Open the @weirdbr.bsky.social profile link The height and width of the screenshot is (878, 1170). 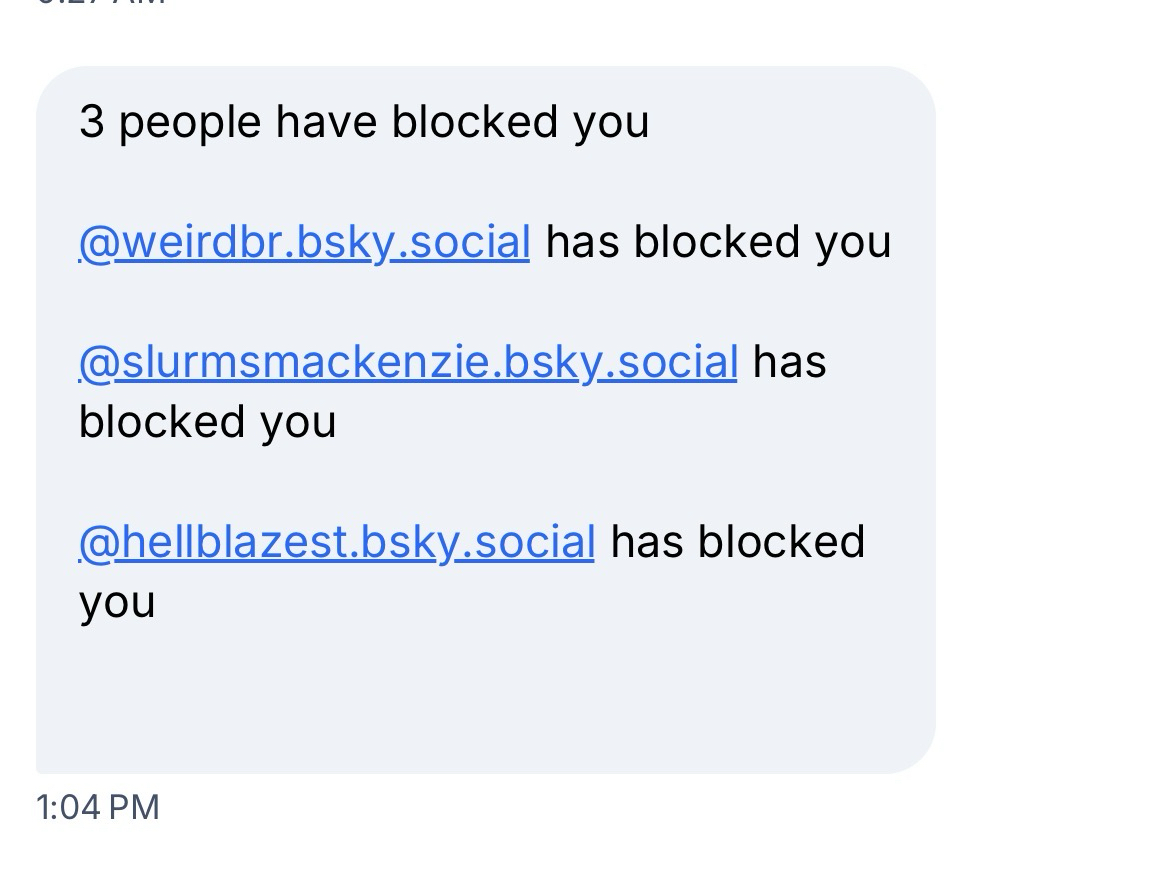coord(304,243)
